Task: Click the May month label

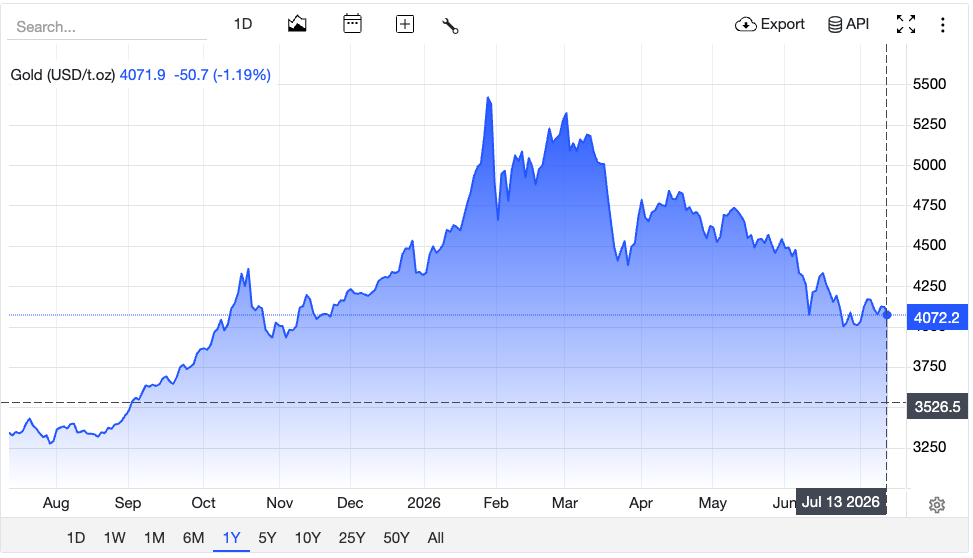Action: (712, 503)
